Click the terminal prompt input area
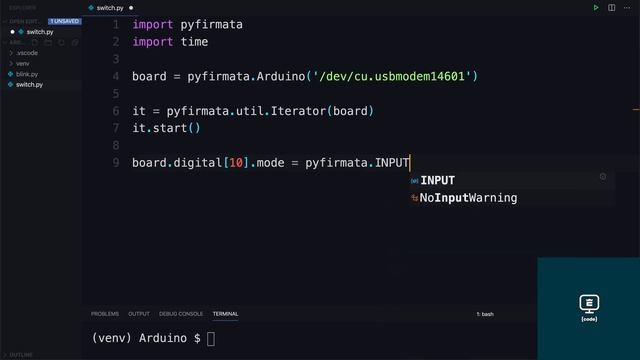The width and height of the screenshot is (640, 360). [211, 339]
